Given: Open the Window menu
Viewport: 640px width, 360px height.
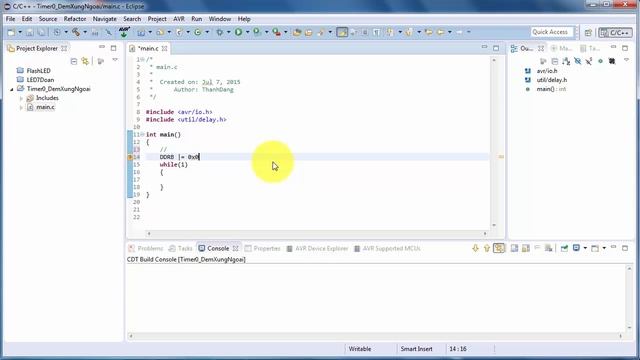Looking at the screenshot, I should (x=220, y=19).
